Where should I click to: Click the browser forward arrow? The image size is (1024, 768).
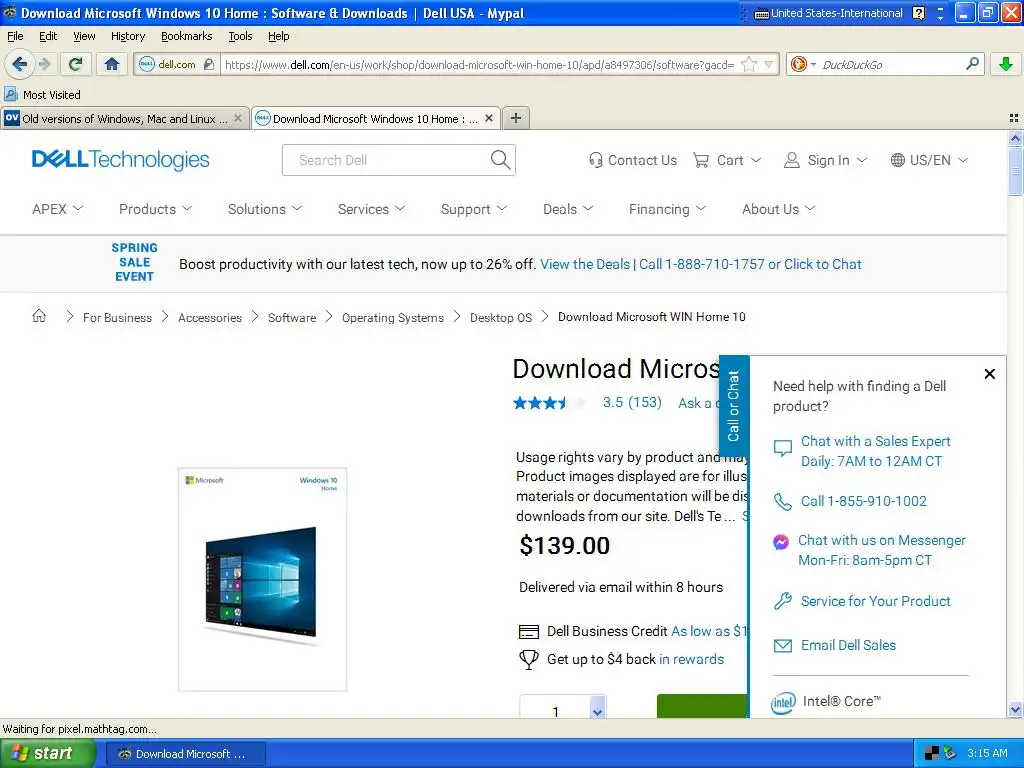pos(44,64)
